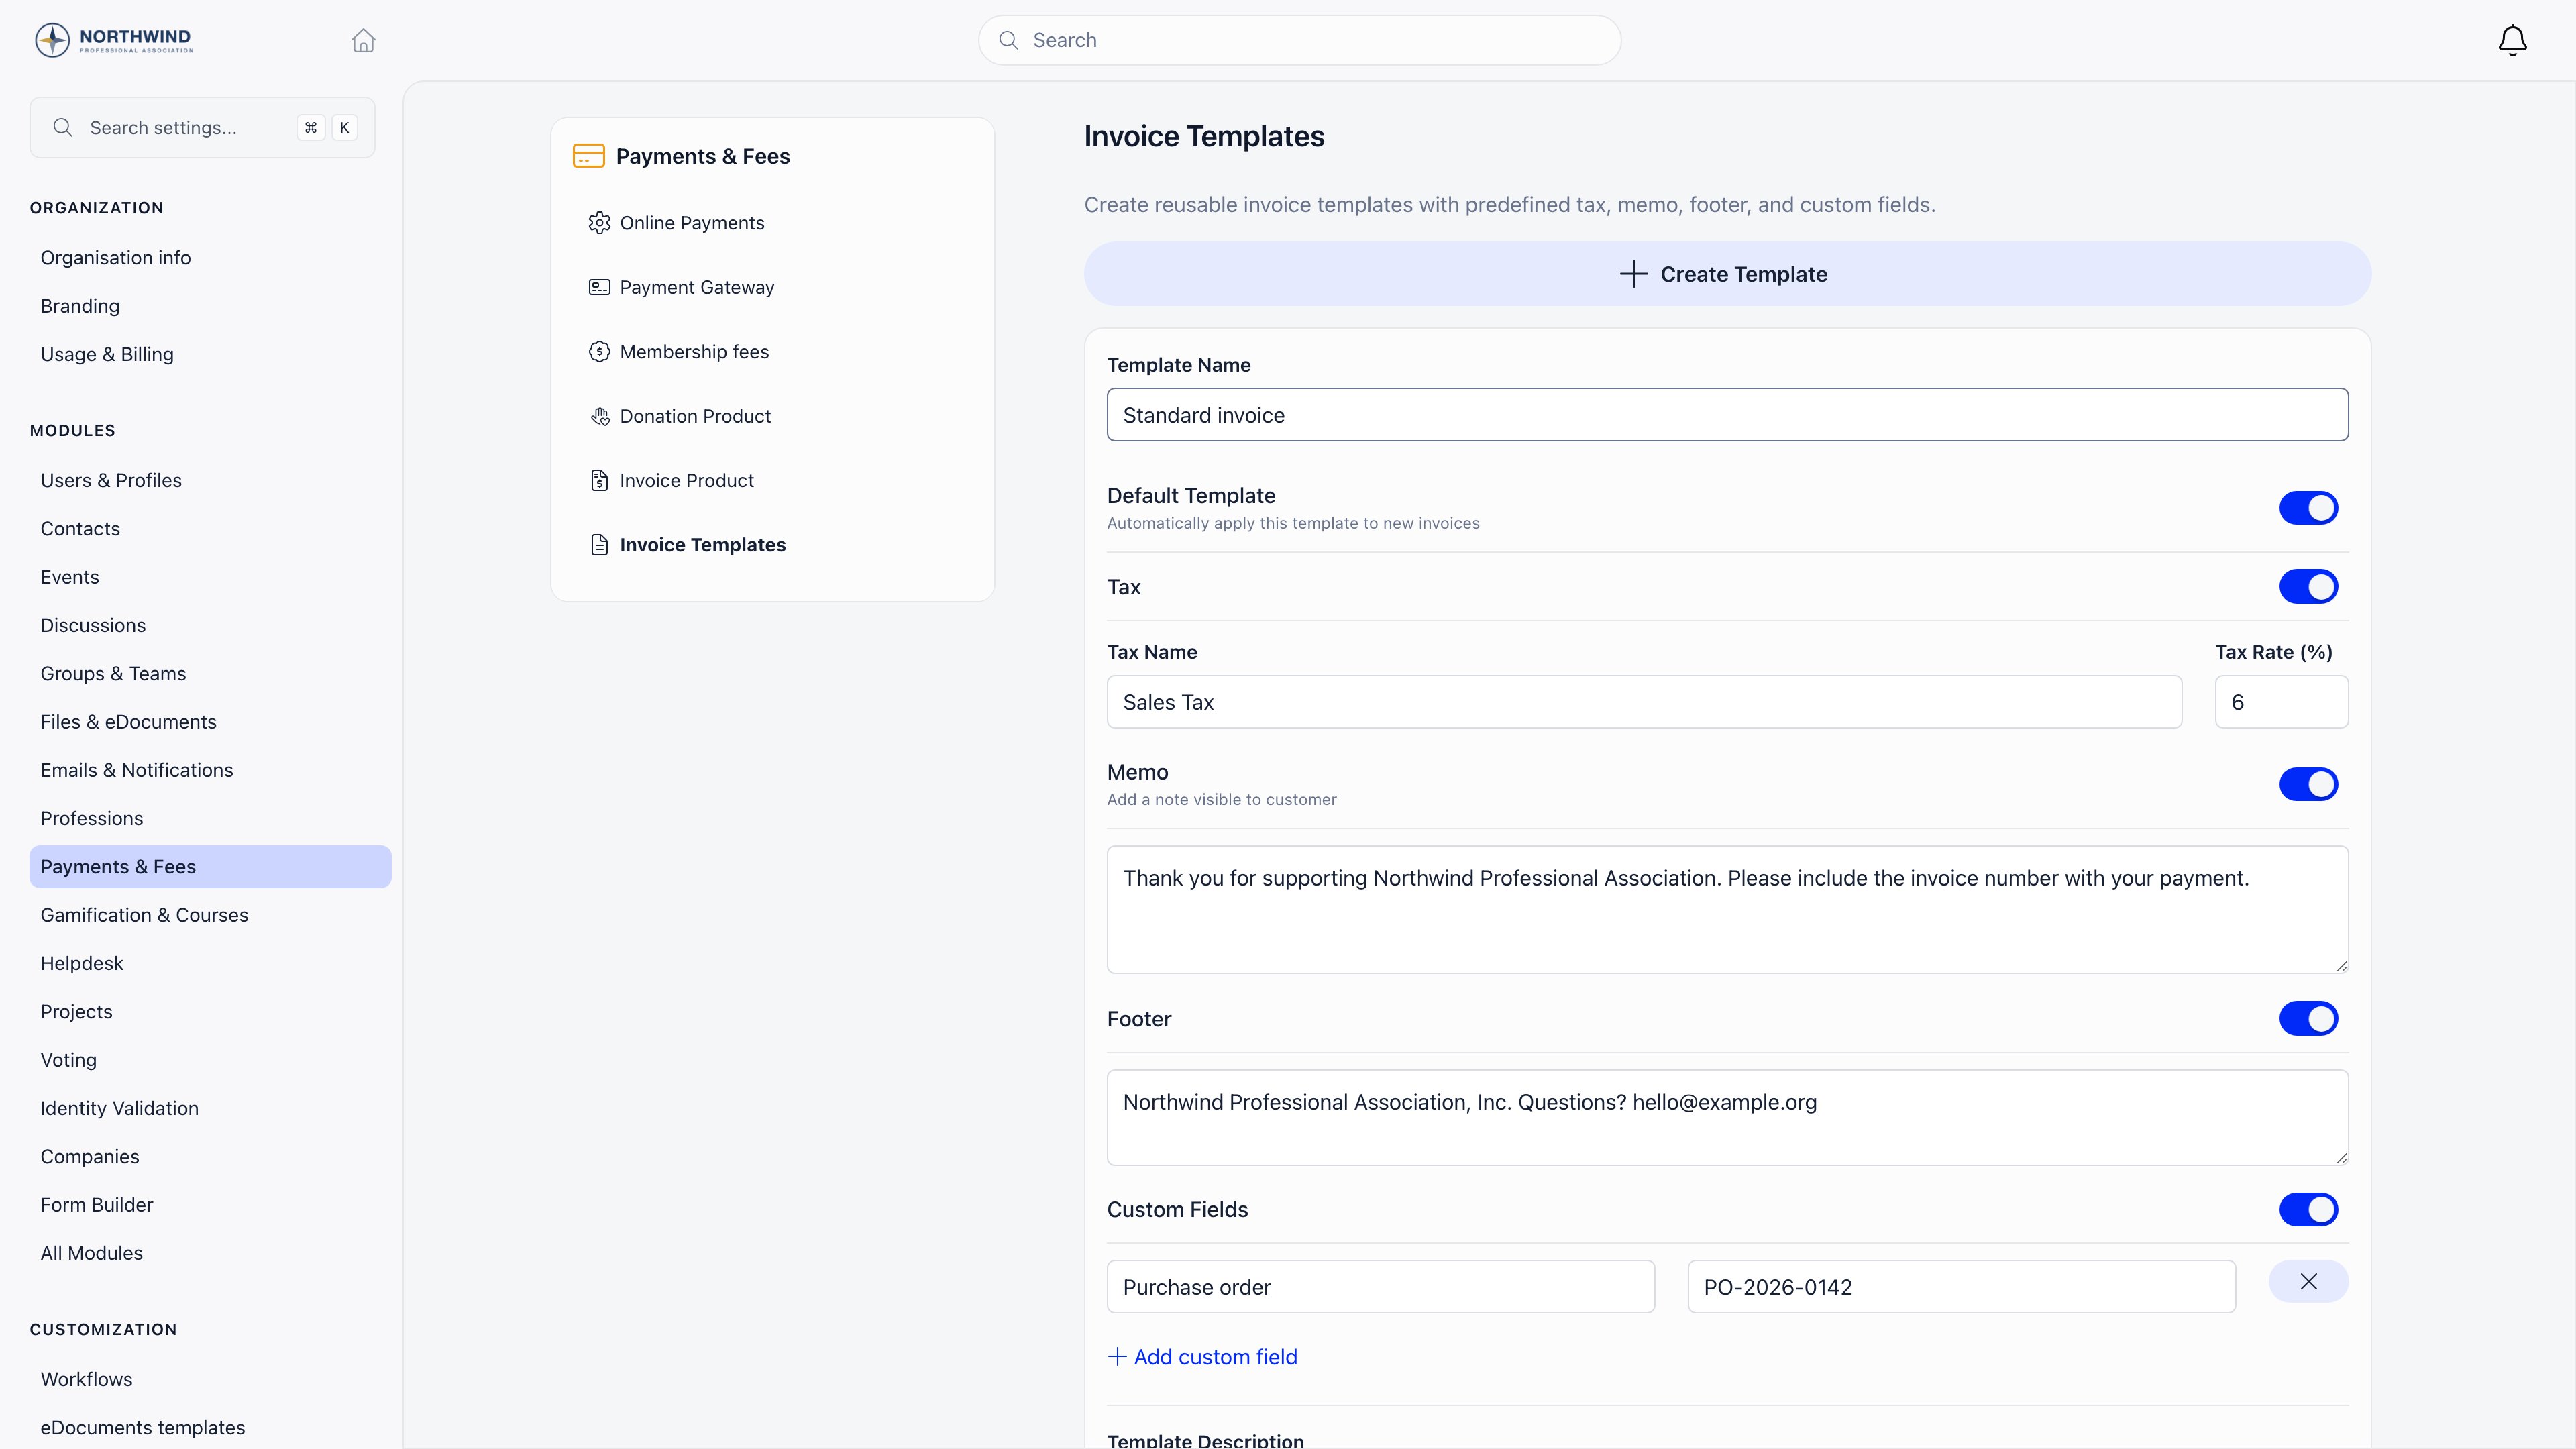The width and height of the screenshot is (2576, 1449).
Task: Go to Membership fees
Action: [x=694, y=352]
